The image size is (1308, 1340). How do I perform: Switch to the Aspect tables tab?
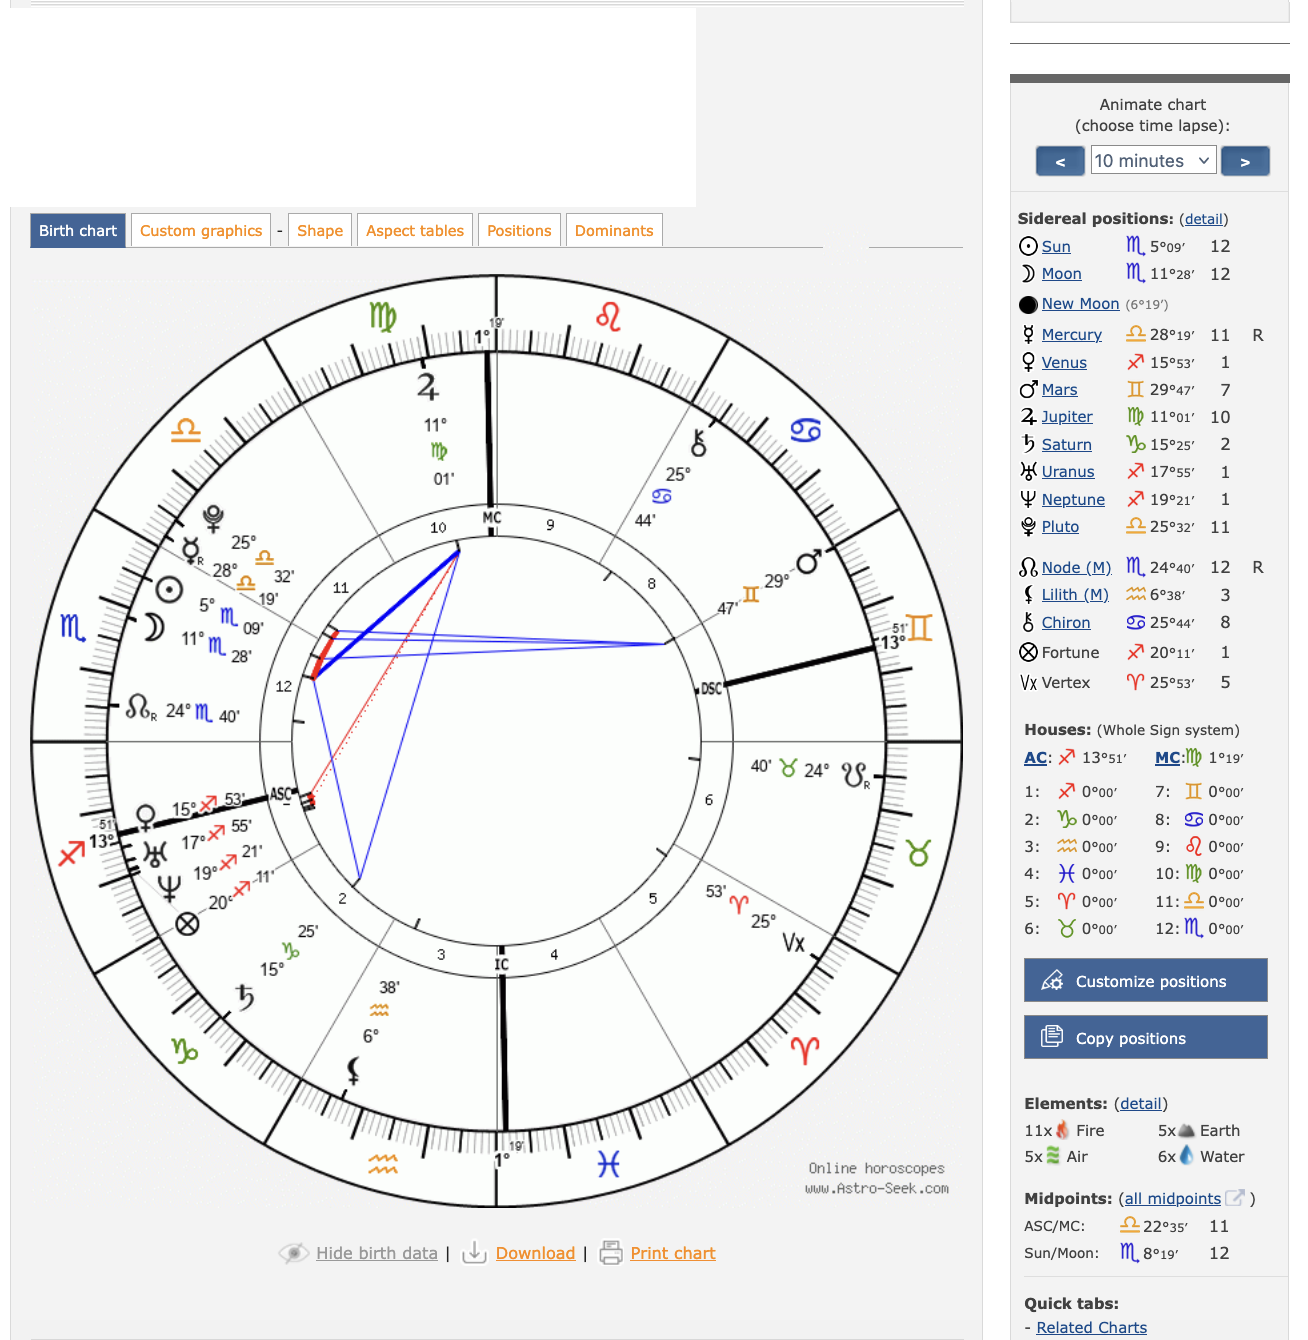415,231
